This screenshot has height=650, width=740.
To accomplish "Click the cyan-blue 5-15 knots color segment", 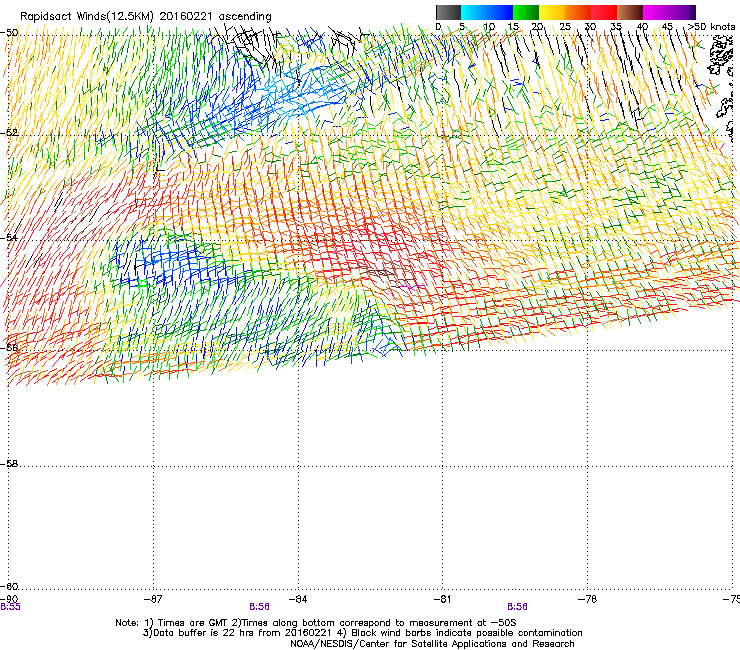I will tap(487, 12).
